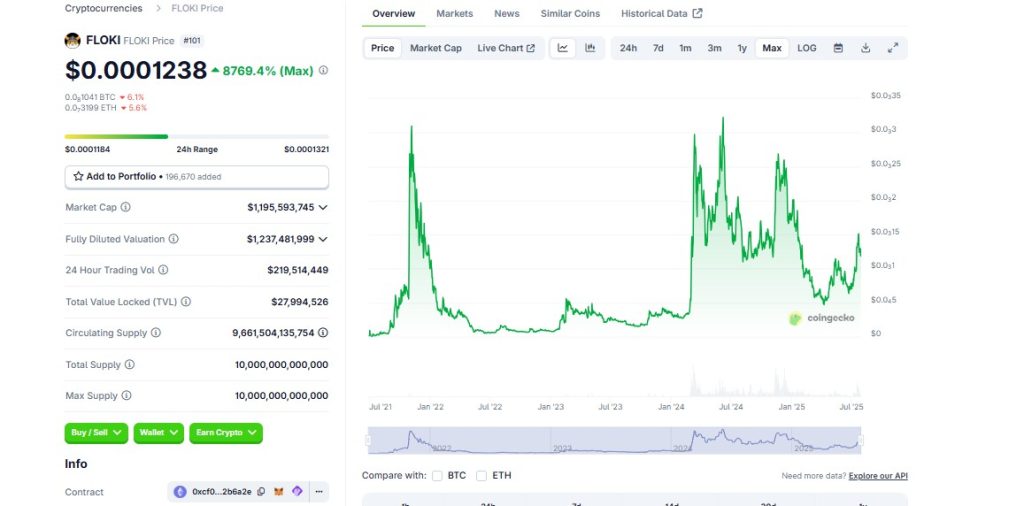Click info icon beside Circulating Supply label
Image resolution: width=1024 pixels, height=506 pixels.
click(156, 332)
